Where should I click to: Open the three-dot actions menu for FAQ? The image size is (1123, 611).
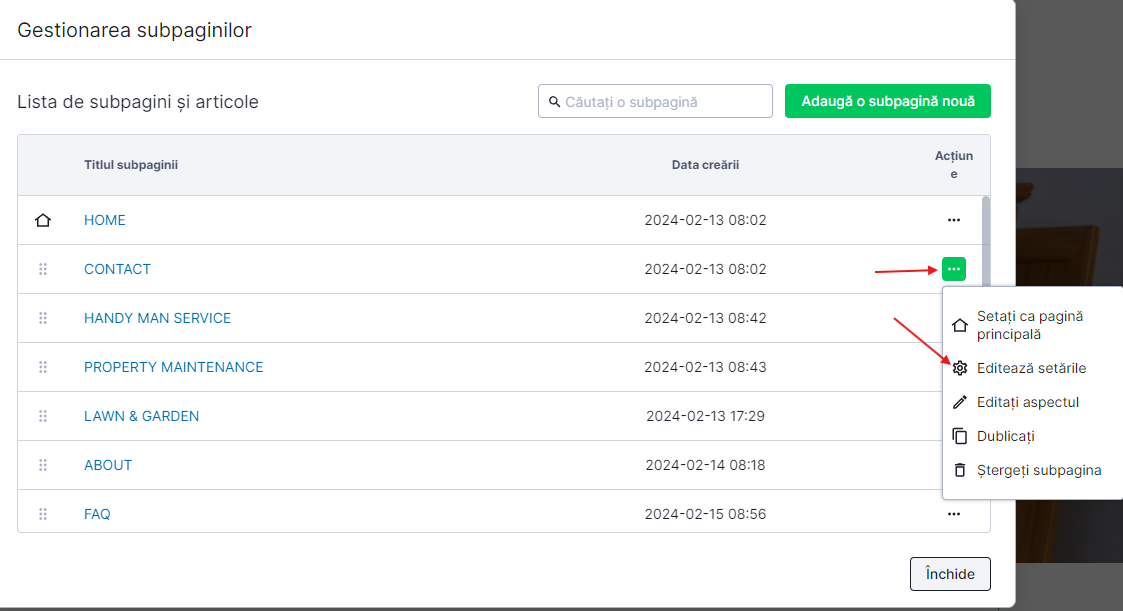coord(953,514)
